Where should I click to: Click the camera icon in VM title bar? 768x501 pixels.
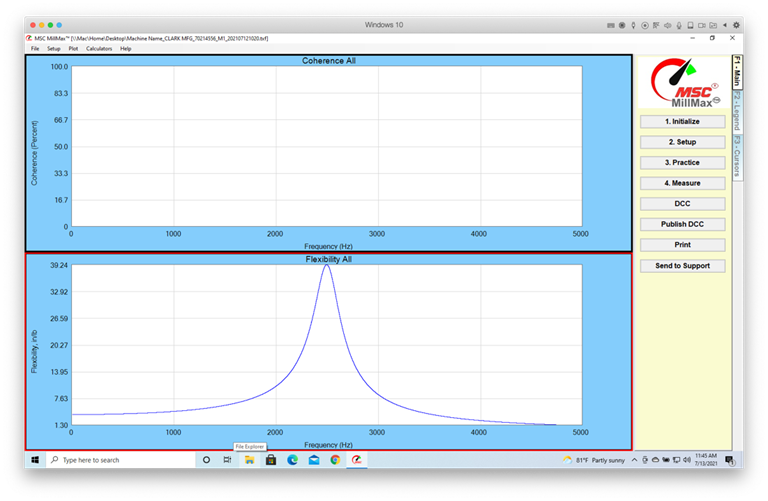click(702, 25)
